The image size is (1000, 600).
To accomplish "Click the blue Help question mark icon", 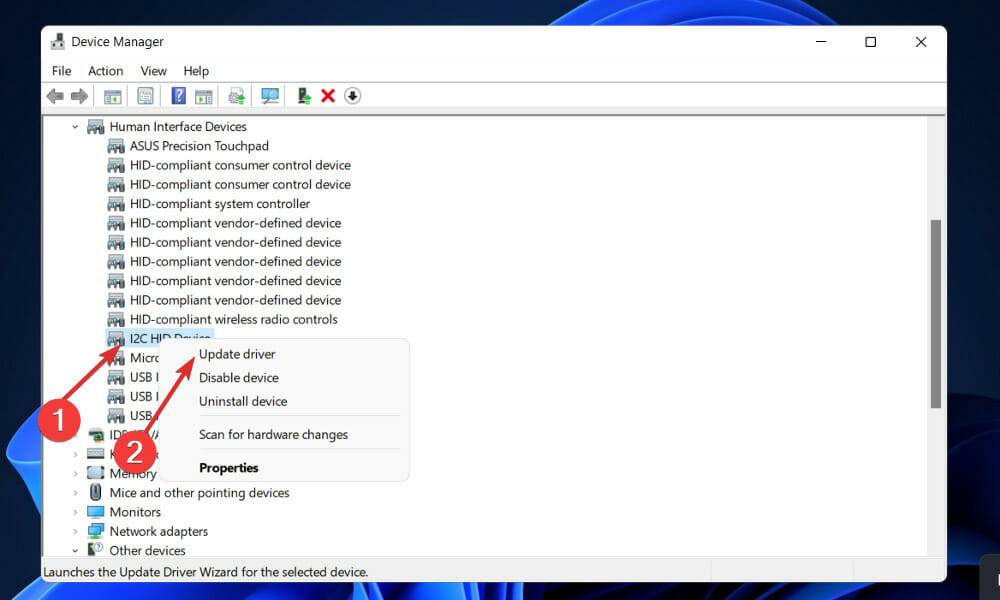I will point(178,96).
